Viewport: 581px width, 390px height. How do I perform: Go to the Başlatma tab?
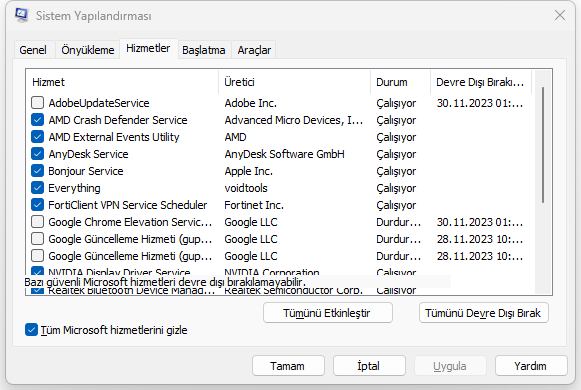[x=204, y=50]
